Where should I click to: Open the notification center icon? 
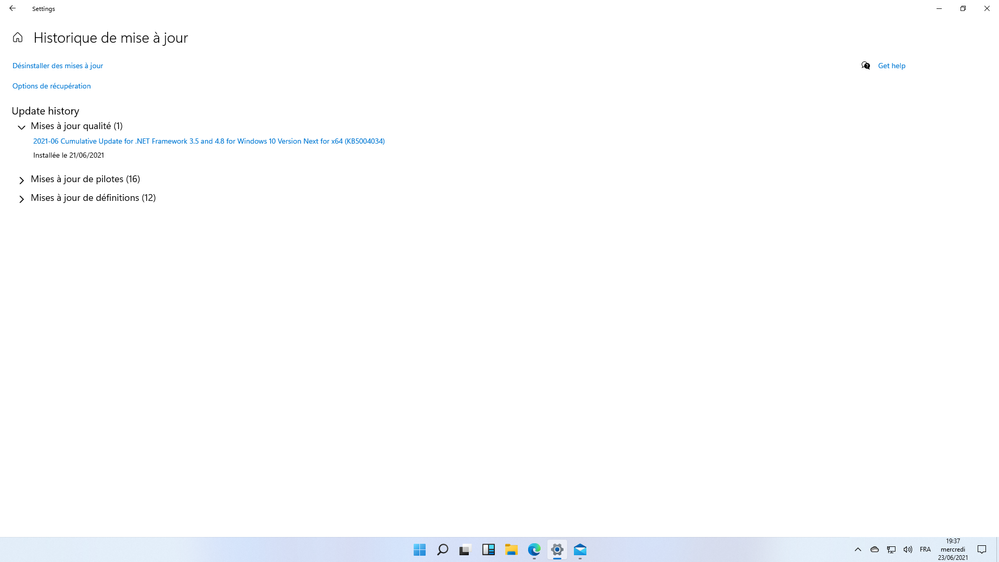coord(982,550)
